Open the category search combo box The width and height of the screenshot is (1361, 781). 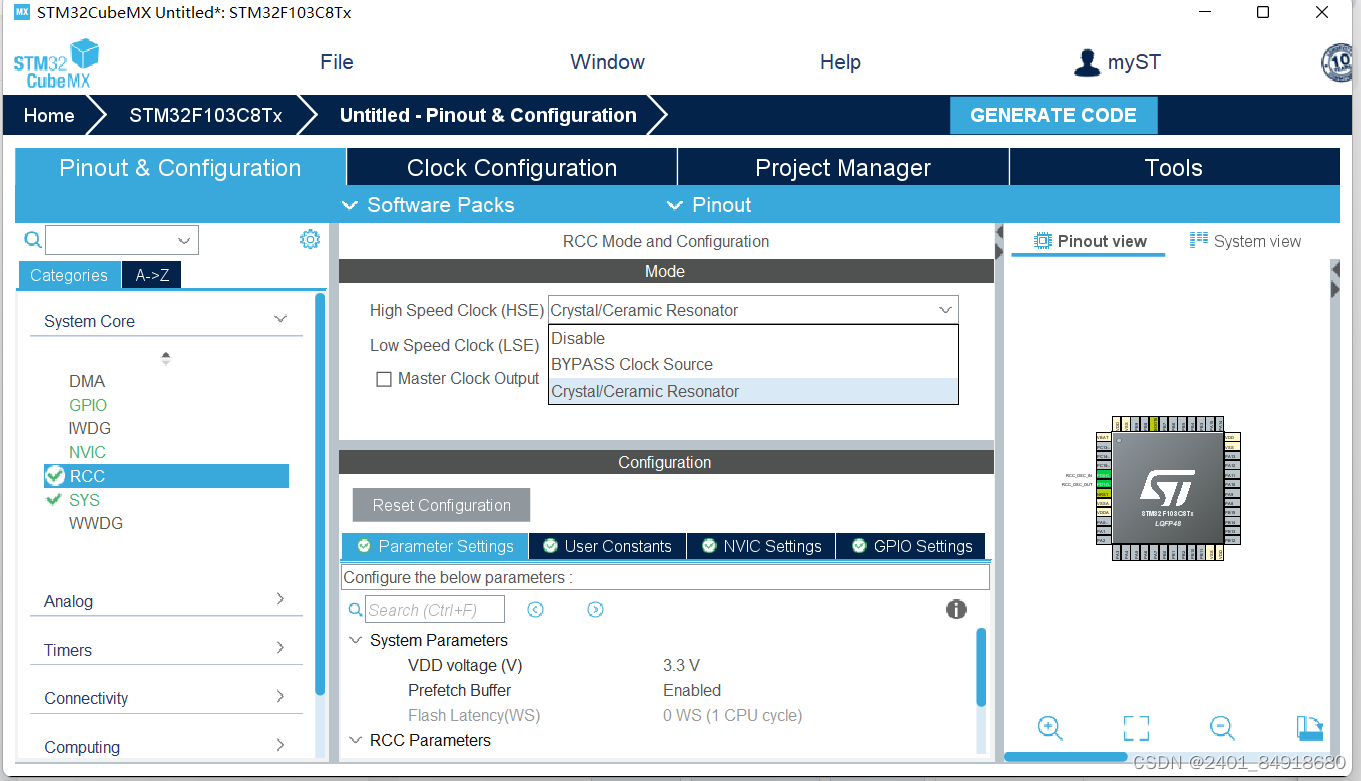pos(121,240)
